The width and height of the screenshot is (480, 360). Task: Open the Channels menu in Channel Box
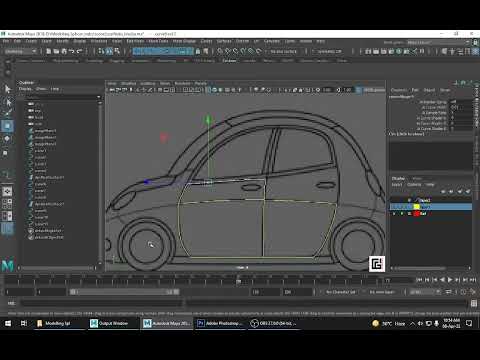(x=398, y=90)
